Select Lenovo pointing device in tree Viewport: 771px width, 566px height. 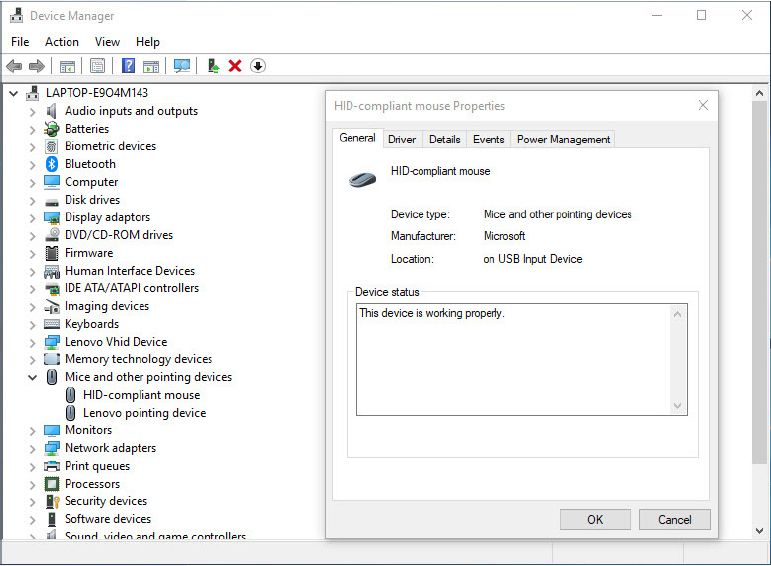[144, 413]
